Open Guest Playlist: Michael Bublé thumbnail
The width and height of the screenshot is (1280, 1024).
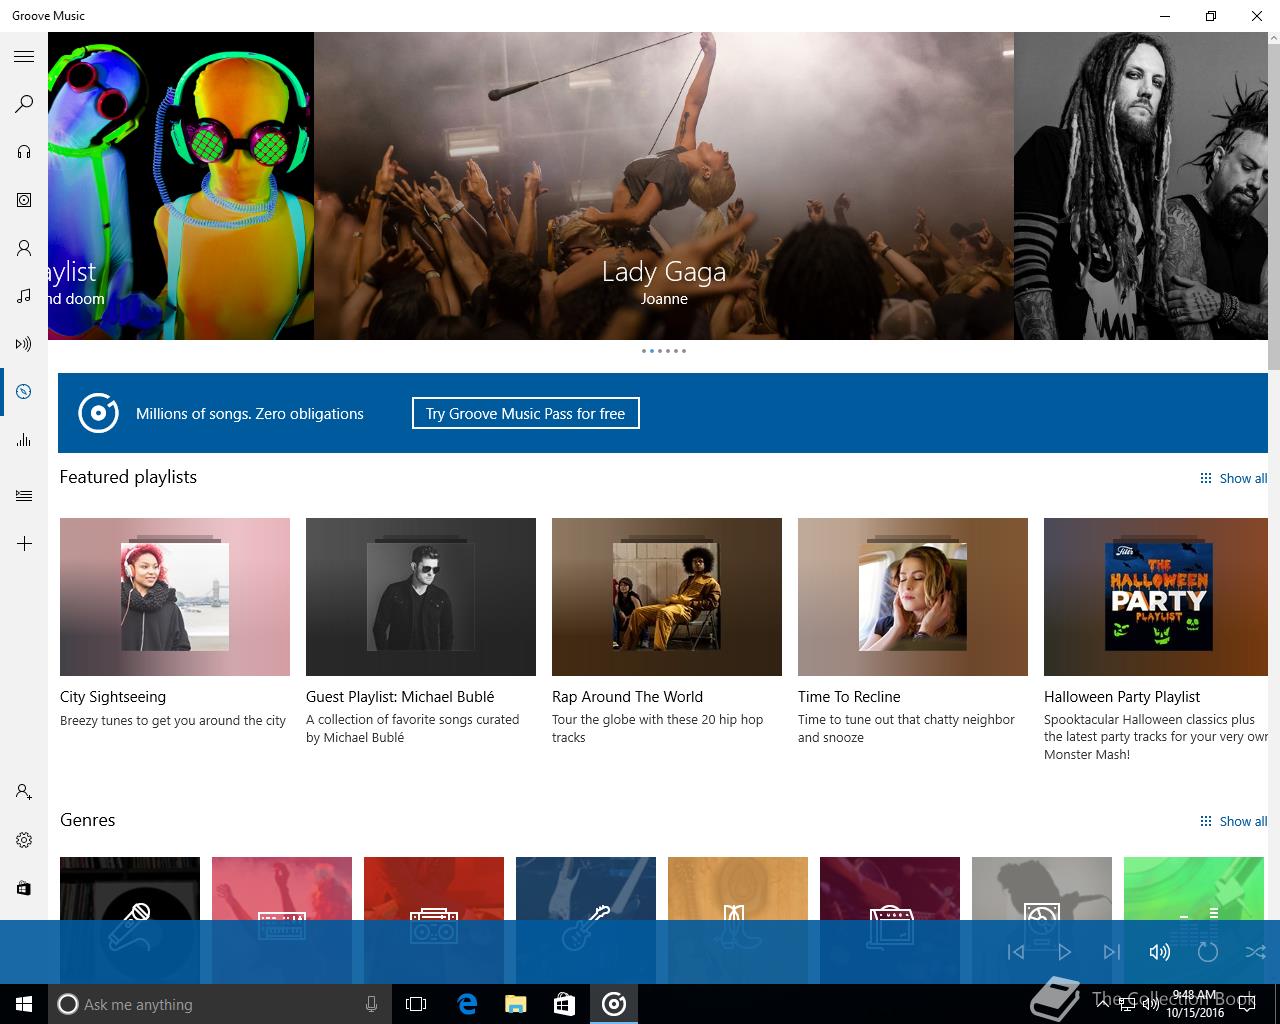pyautogui.click(x=421, y=597)
